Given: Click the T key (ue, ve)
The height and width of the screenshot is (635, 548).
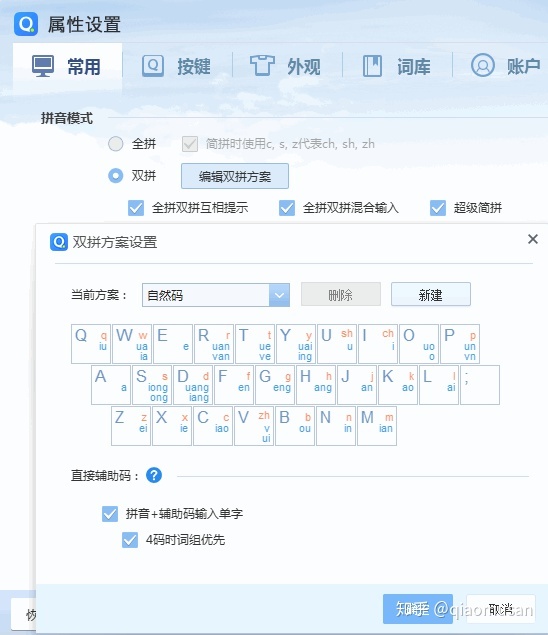Looking at the screenshot, I should [x=255, y=344].
